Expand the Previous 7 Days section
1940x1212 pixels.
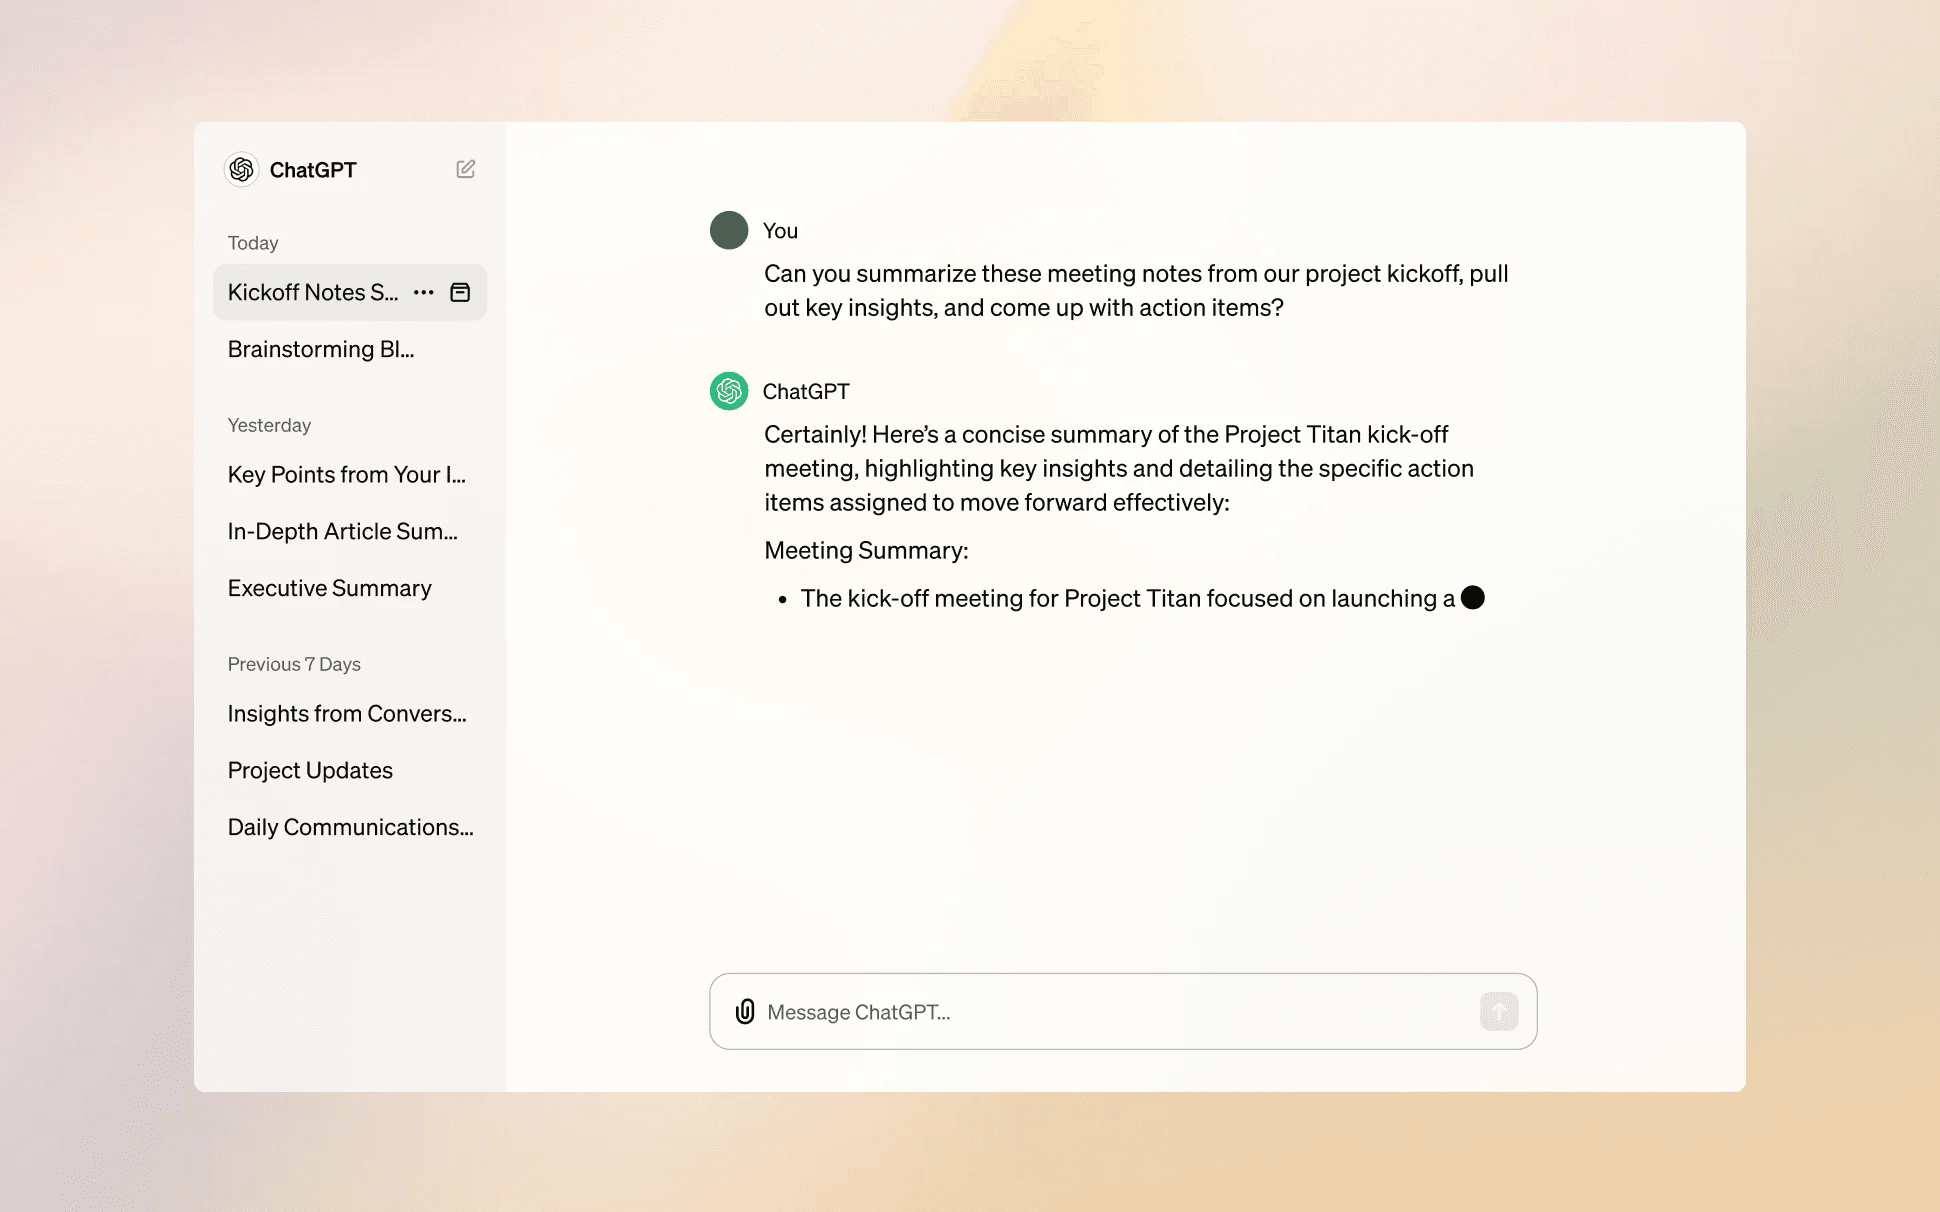pos(294,663)
